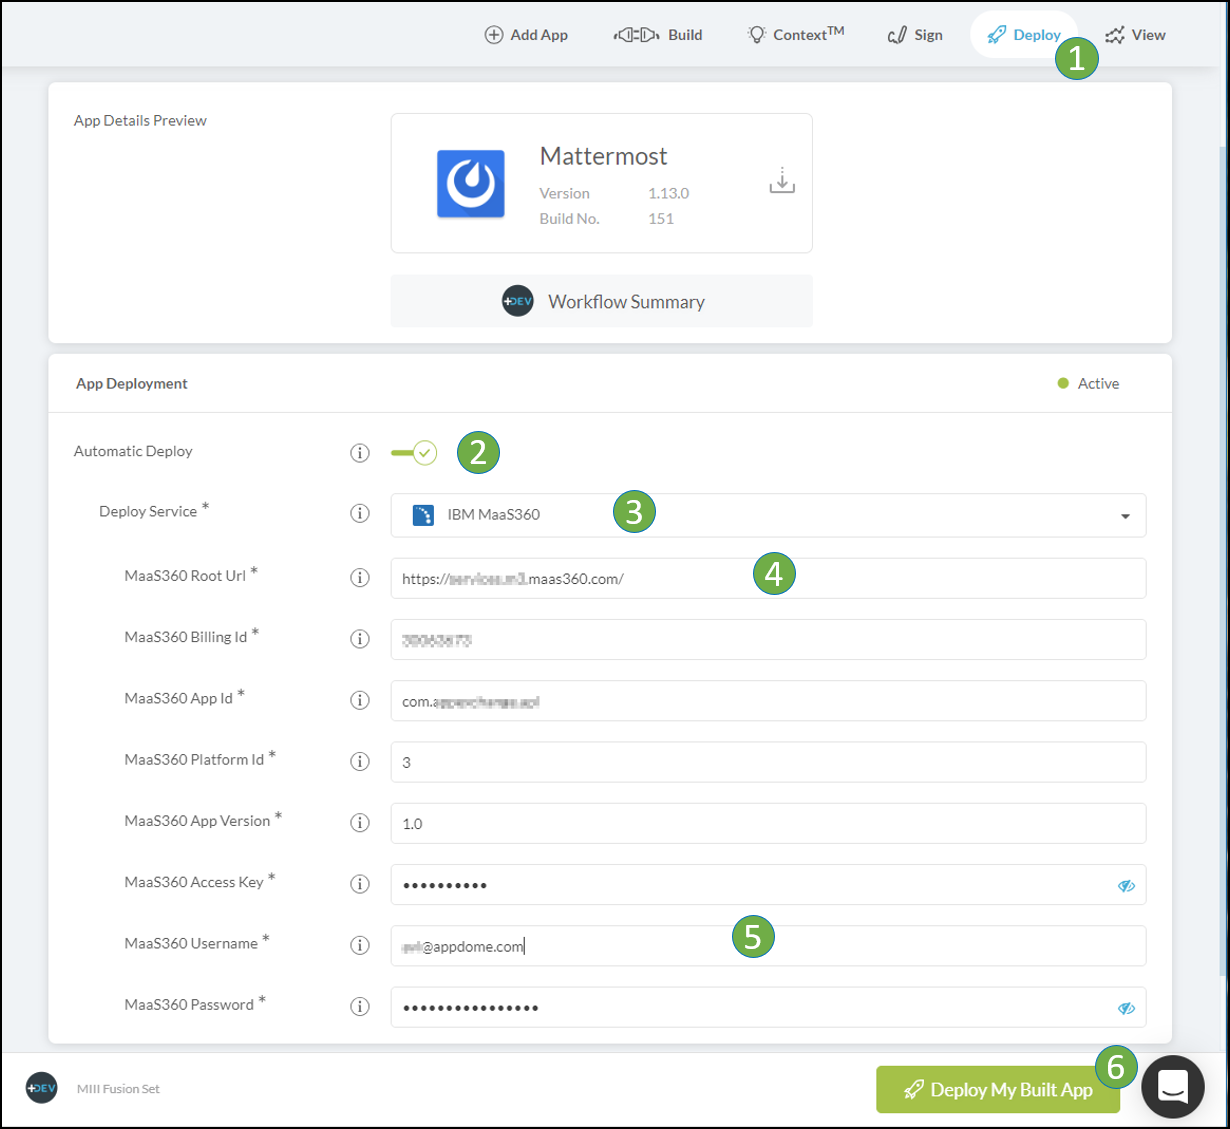Show info for MaaS360 App Version
The height and width of the screenshot is (1129, 1230).
360,823
